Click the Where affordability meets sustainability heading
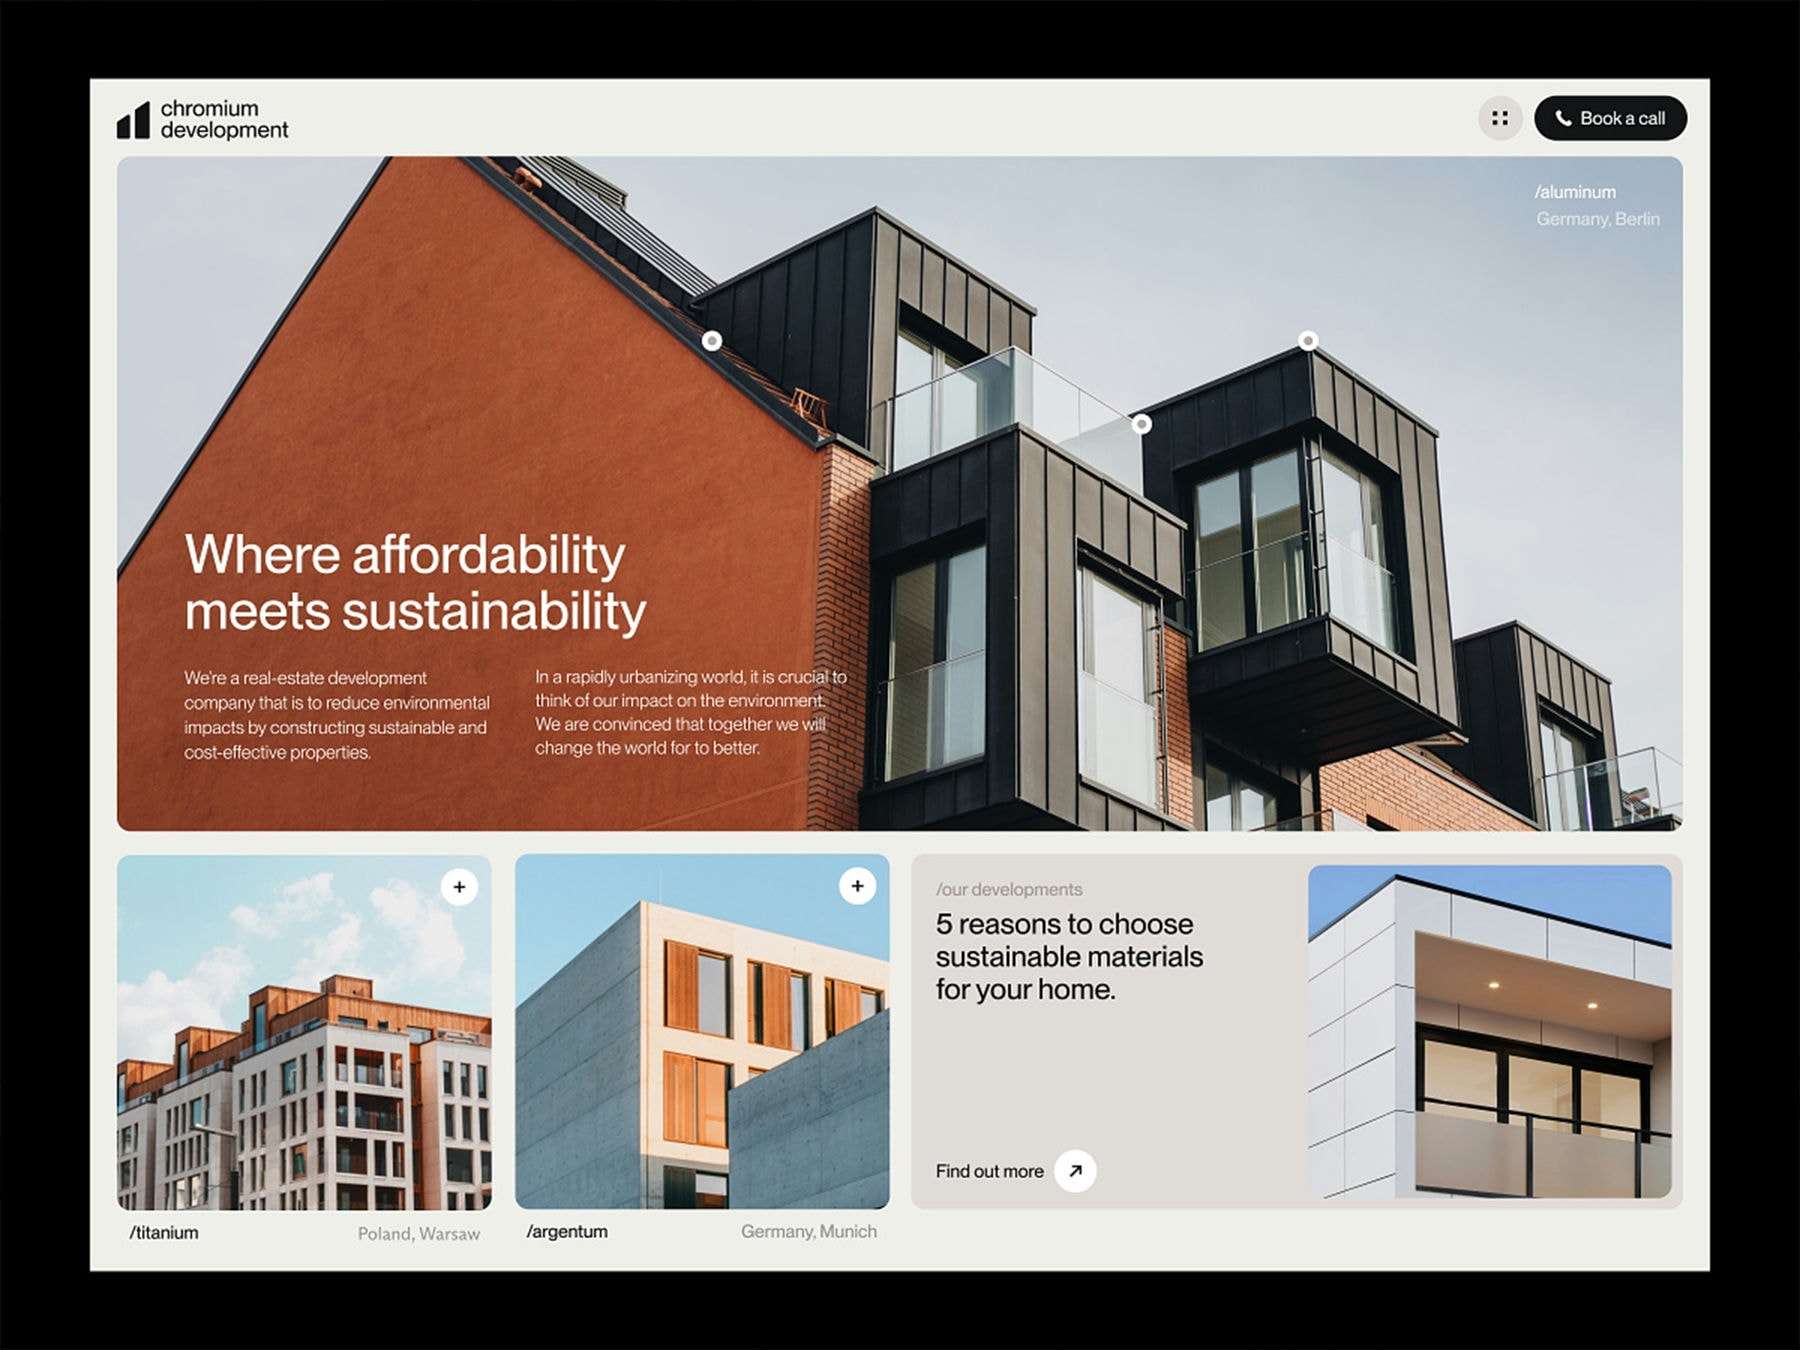Image resolution: width=1800 pixels, height=1350 pixels. pos(414,582)
